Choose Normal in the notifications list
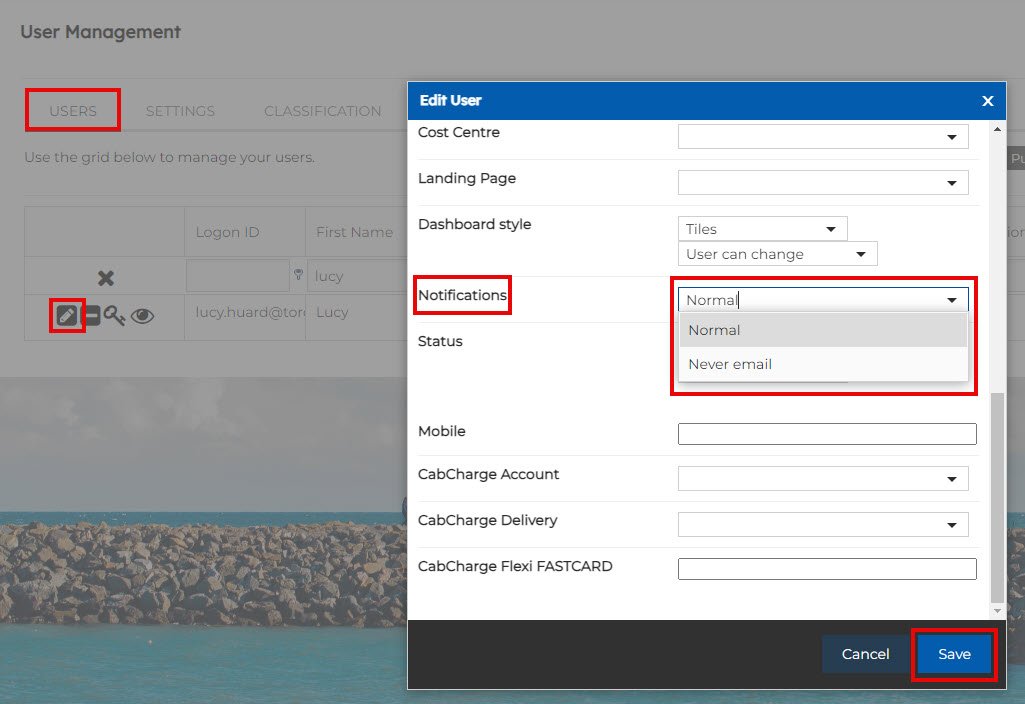The height and width of the screenshot is (704, 1025). tap(714, 330)
